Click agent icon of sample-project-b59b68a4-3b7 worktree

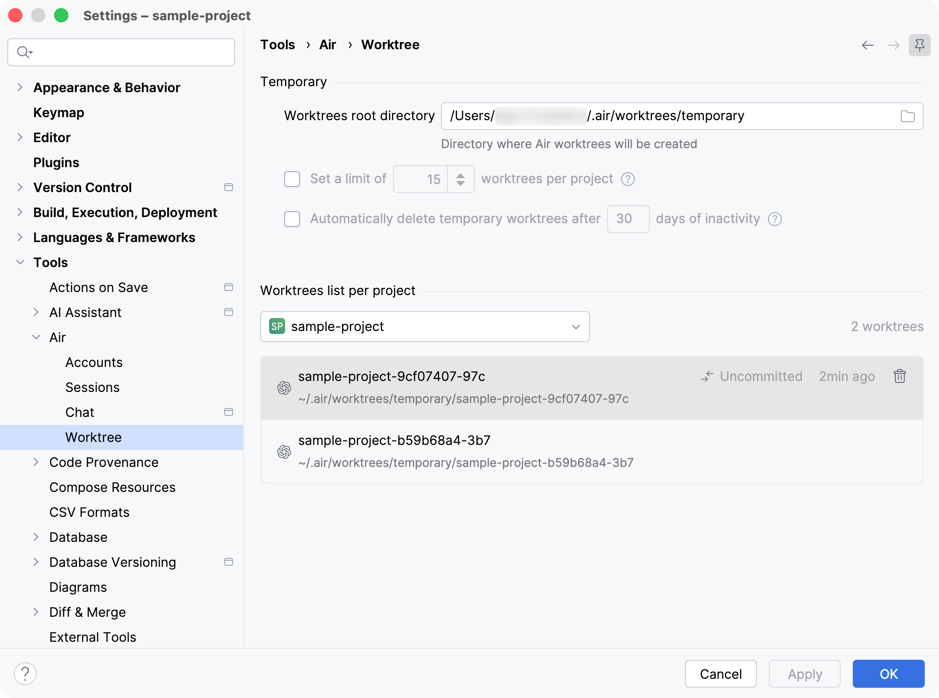pyautogui.click(x=284, y=451)
